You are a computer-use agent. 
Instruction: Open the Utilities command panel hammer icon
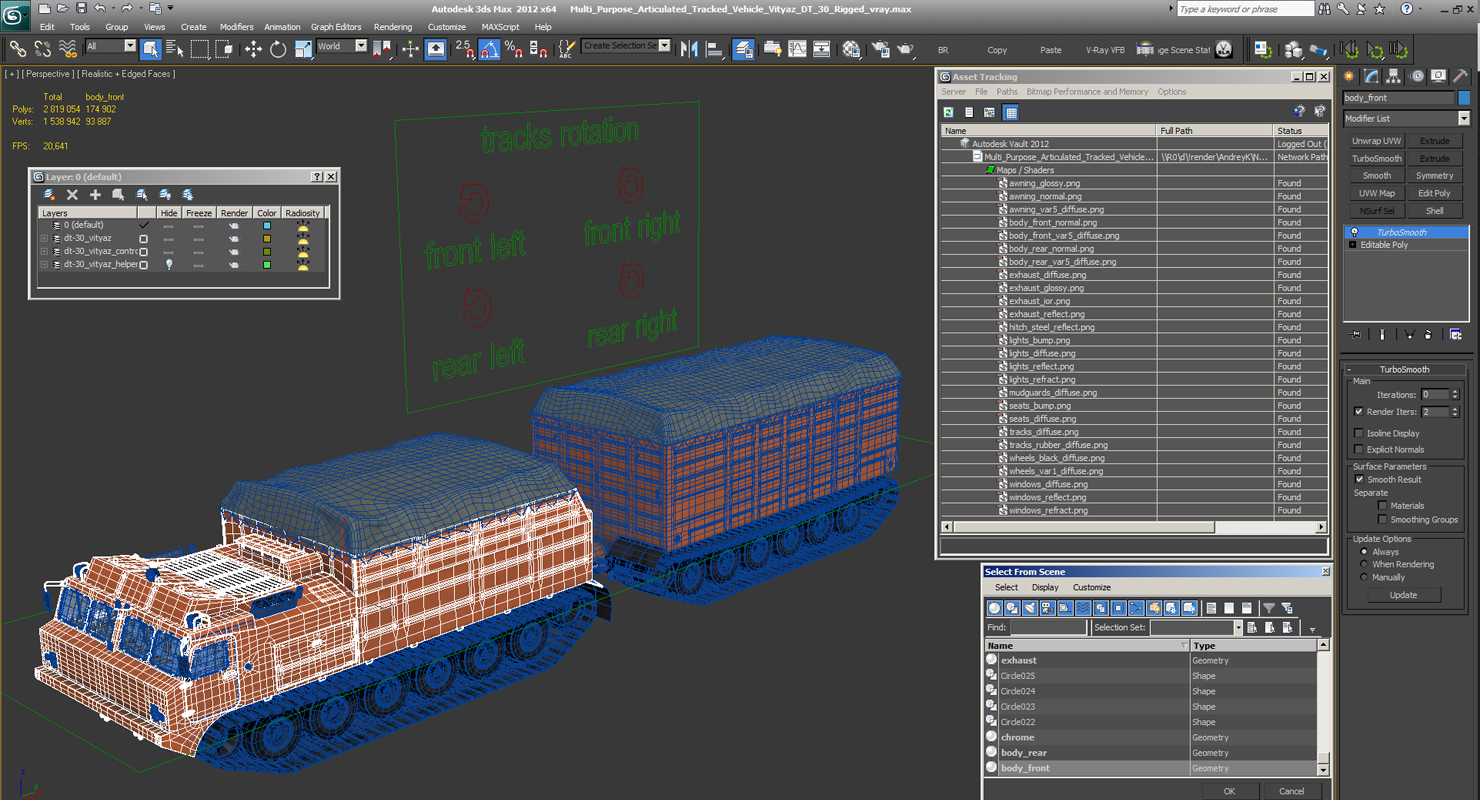click(1462, 76)
